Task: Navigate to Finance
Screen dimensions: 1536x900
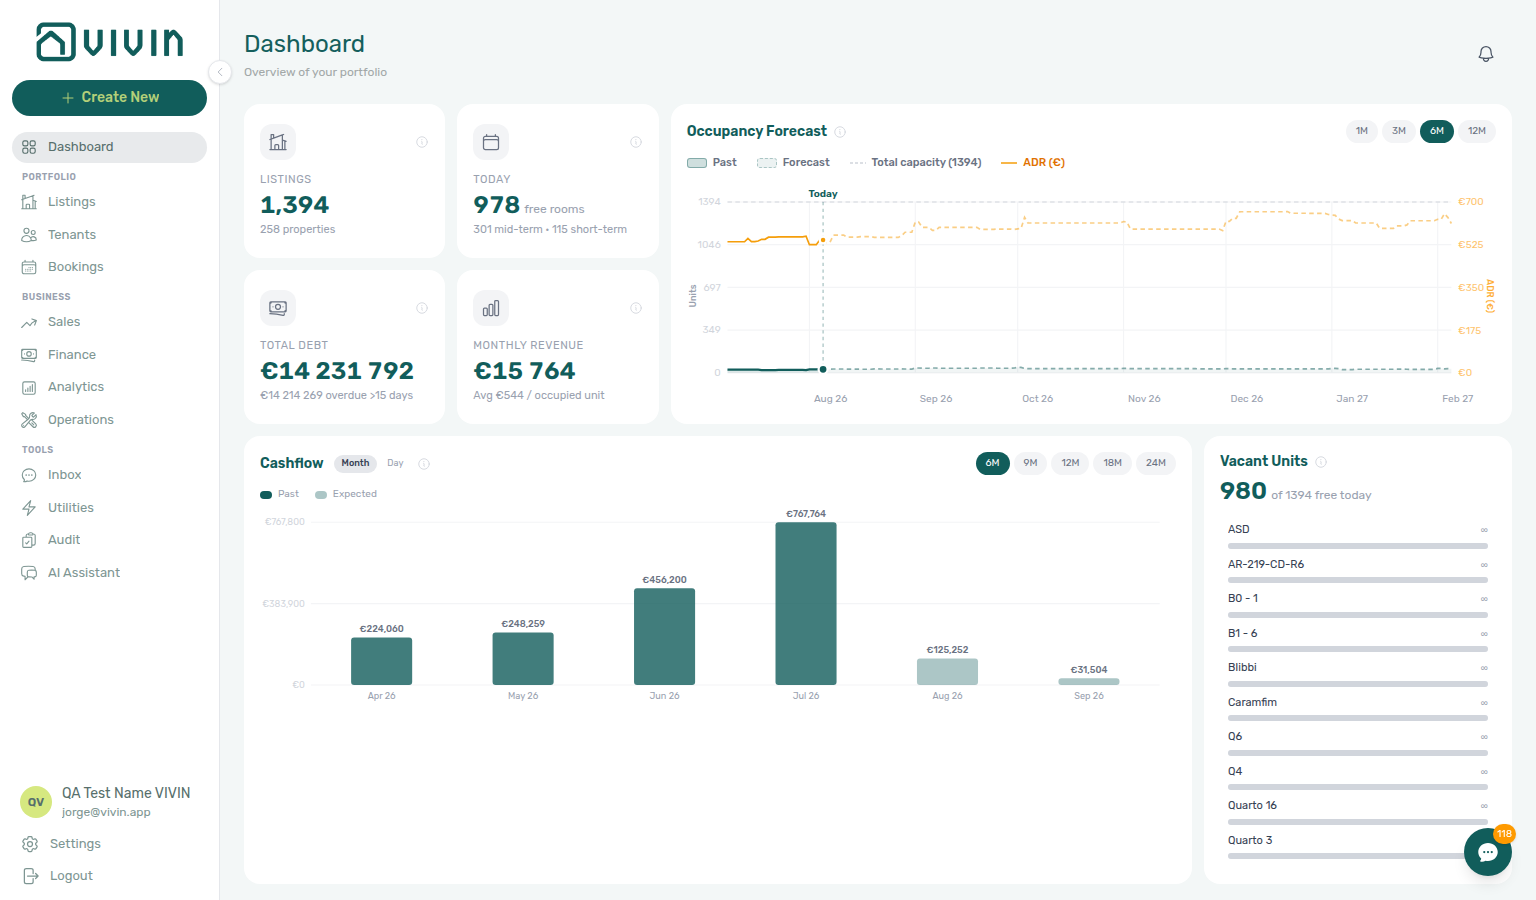Action: (x=109, y=355)
